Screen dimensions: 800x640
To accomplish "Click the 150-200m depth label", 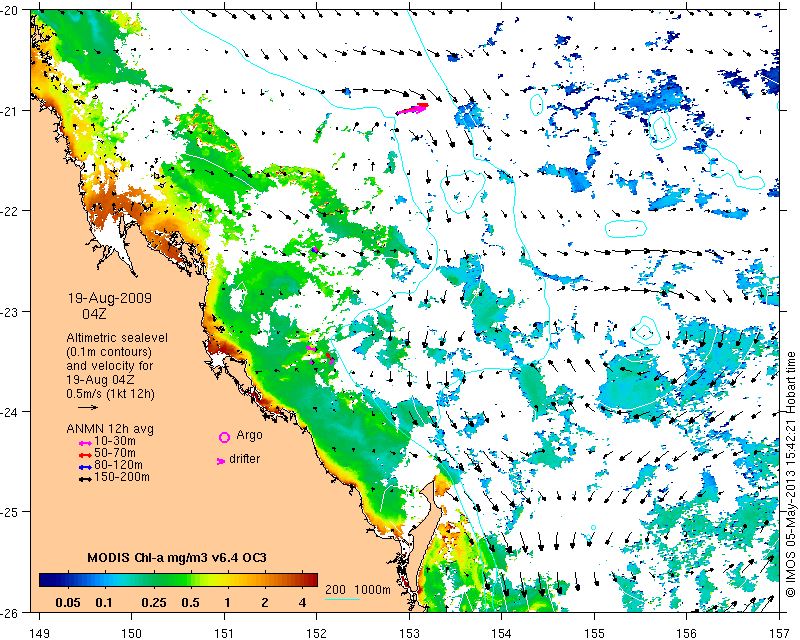I will pos(122,477).
